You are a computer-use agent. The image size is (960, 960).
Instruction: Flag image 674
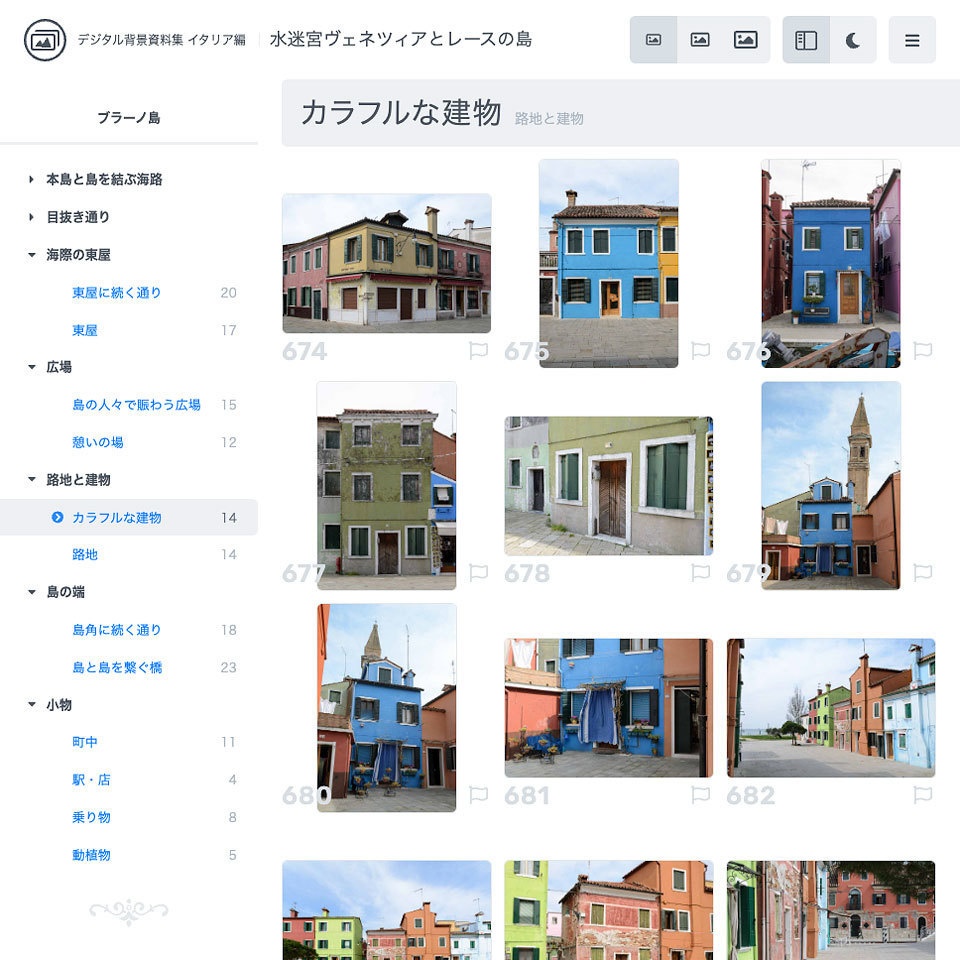click(x=478, y=350)
